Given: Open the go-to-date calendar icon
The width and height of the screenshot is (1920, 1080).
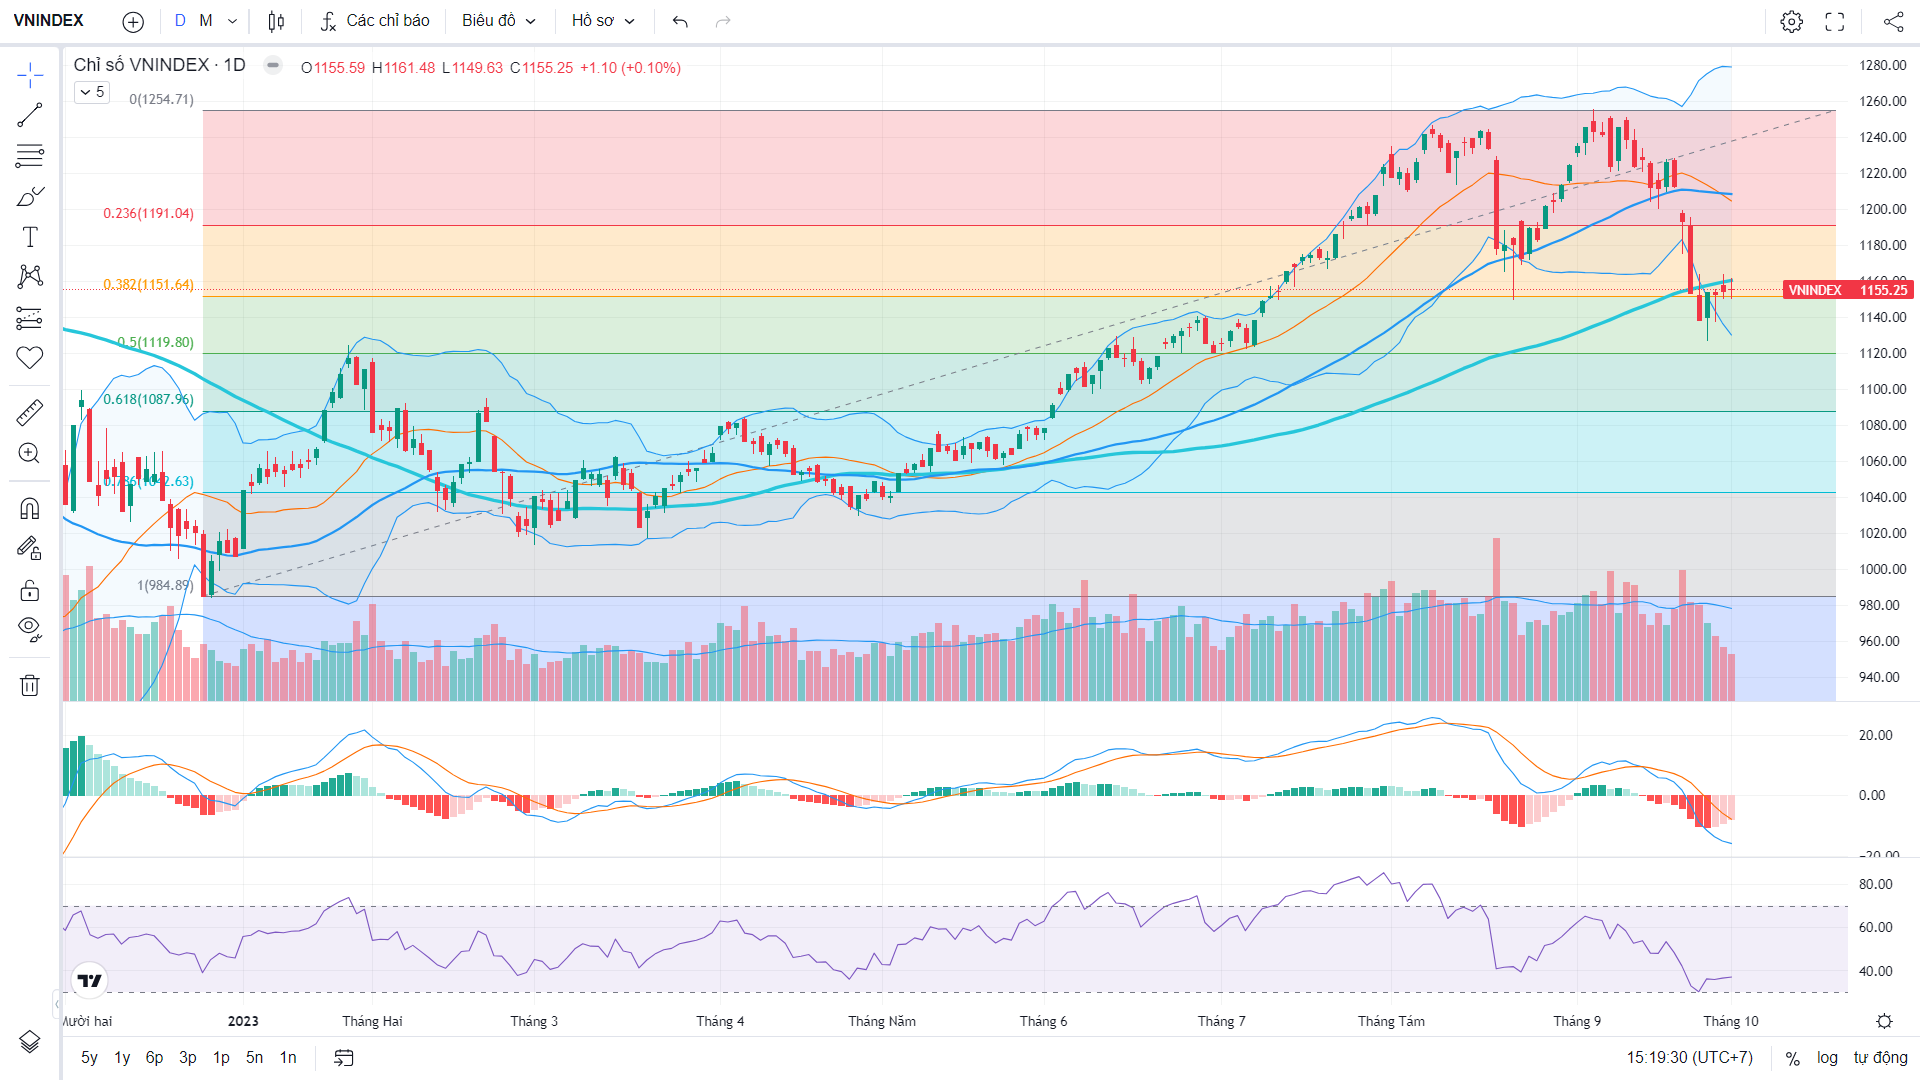Looking at the screenshot, I should 344,1057.
